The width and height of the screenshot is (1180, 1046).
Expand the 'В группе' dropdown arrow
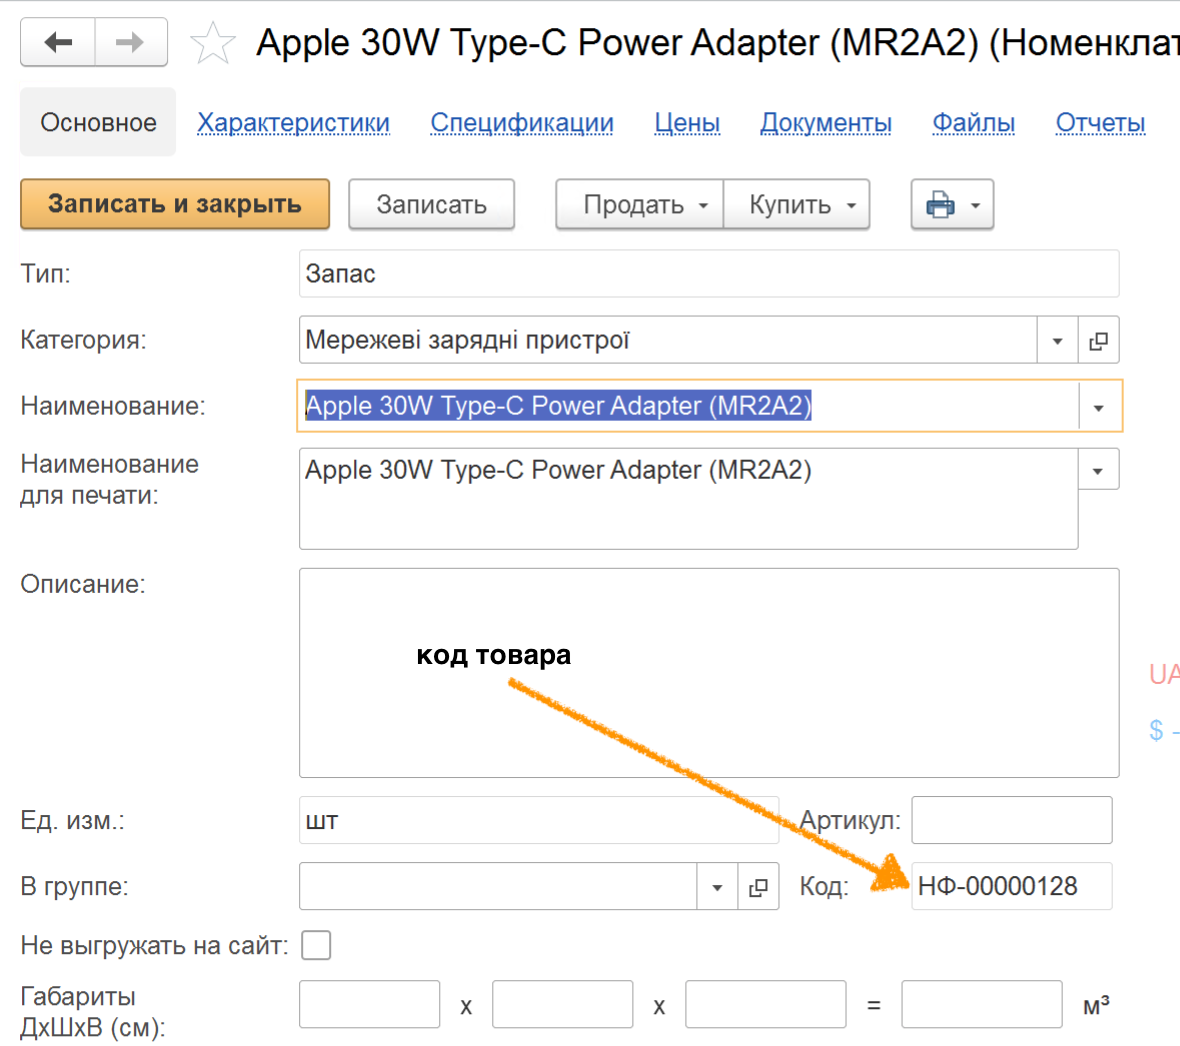(717, 887)
